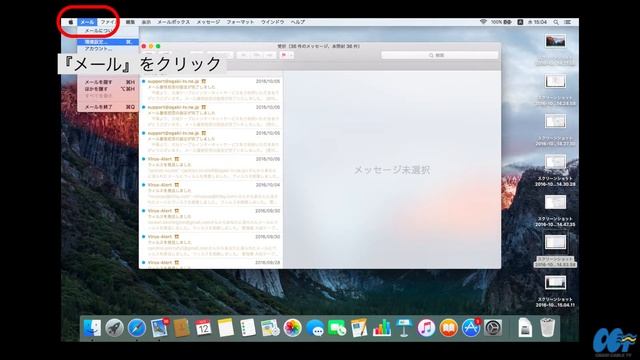The width and height of the screenshot is (640, 360).
Task: Open Keynote podium icon in Dock
Action: (x=404, y=328)
